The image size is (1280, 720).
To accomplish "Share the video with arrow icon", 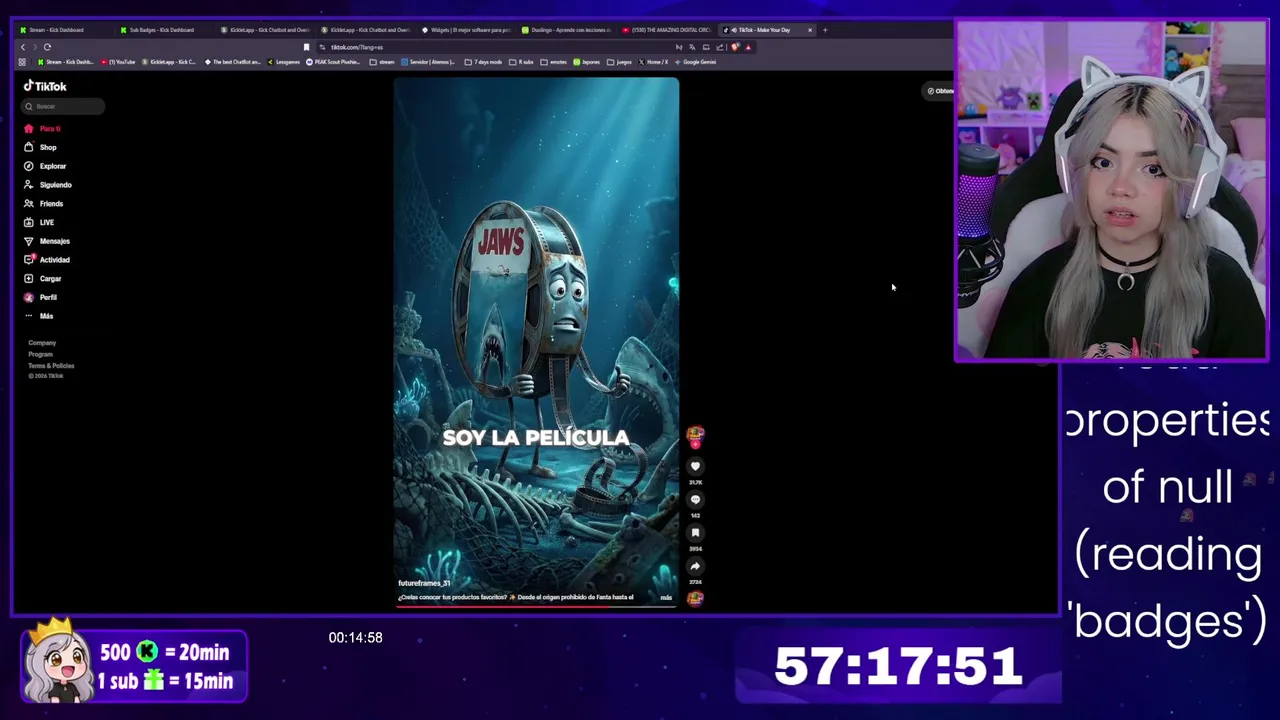I will (695, 566).
